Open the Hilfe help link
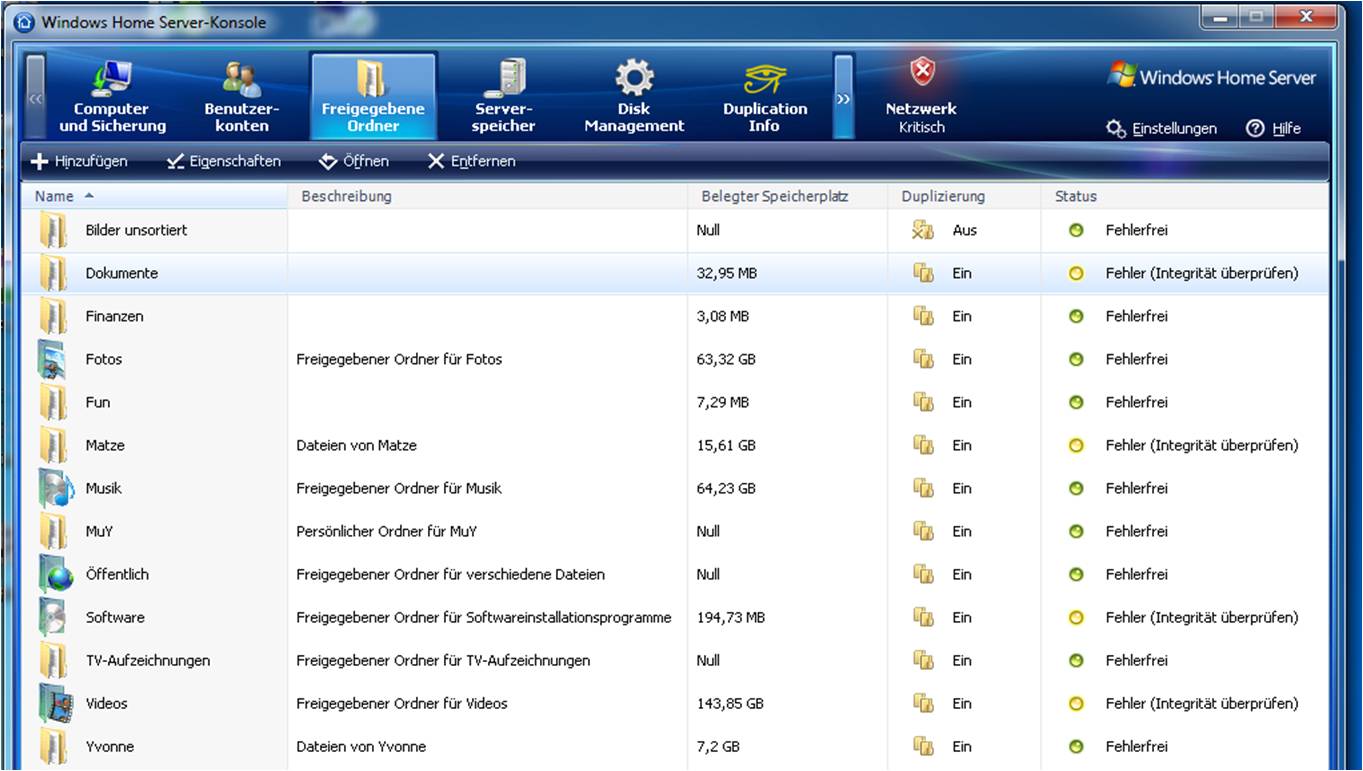The height and width of the screenshot is (771, 1363). (1274, 128)
